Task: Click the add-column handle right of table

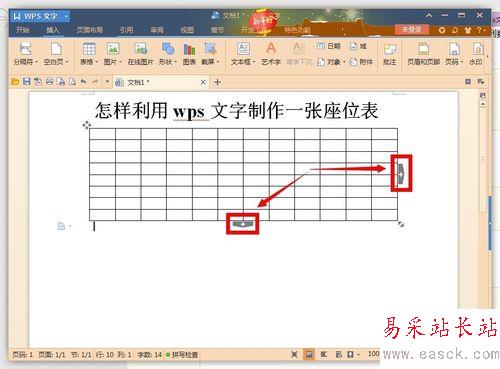Action: coord(401,174)
